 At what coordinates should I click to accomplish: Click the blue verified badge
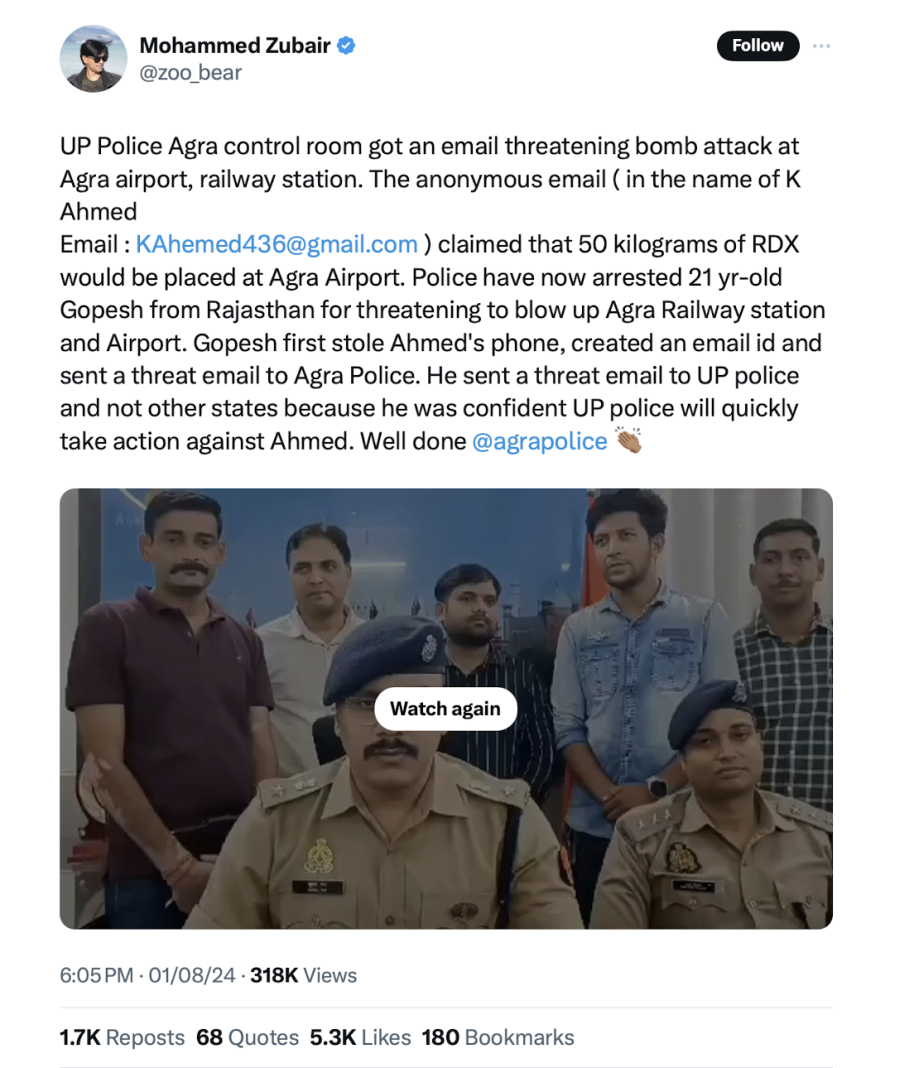tap(346, 45)
